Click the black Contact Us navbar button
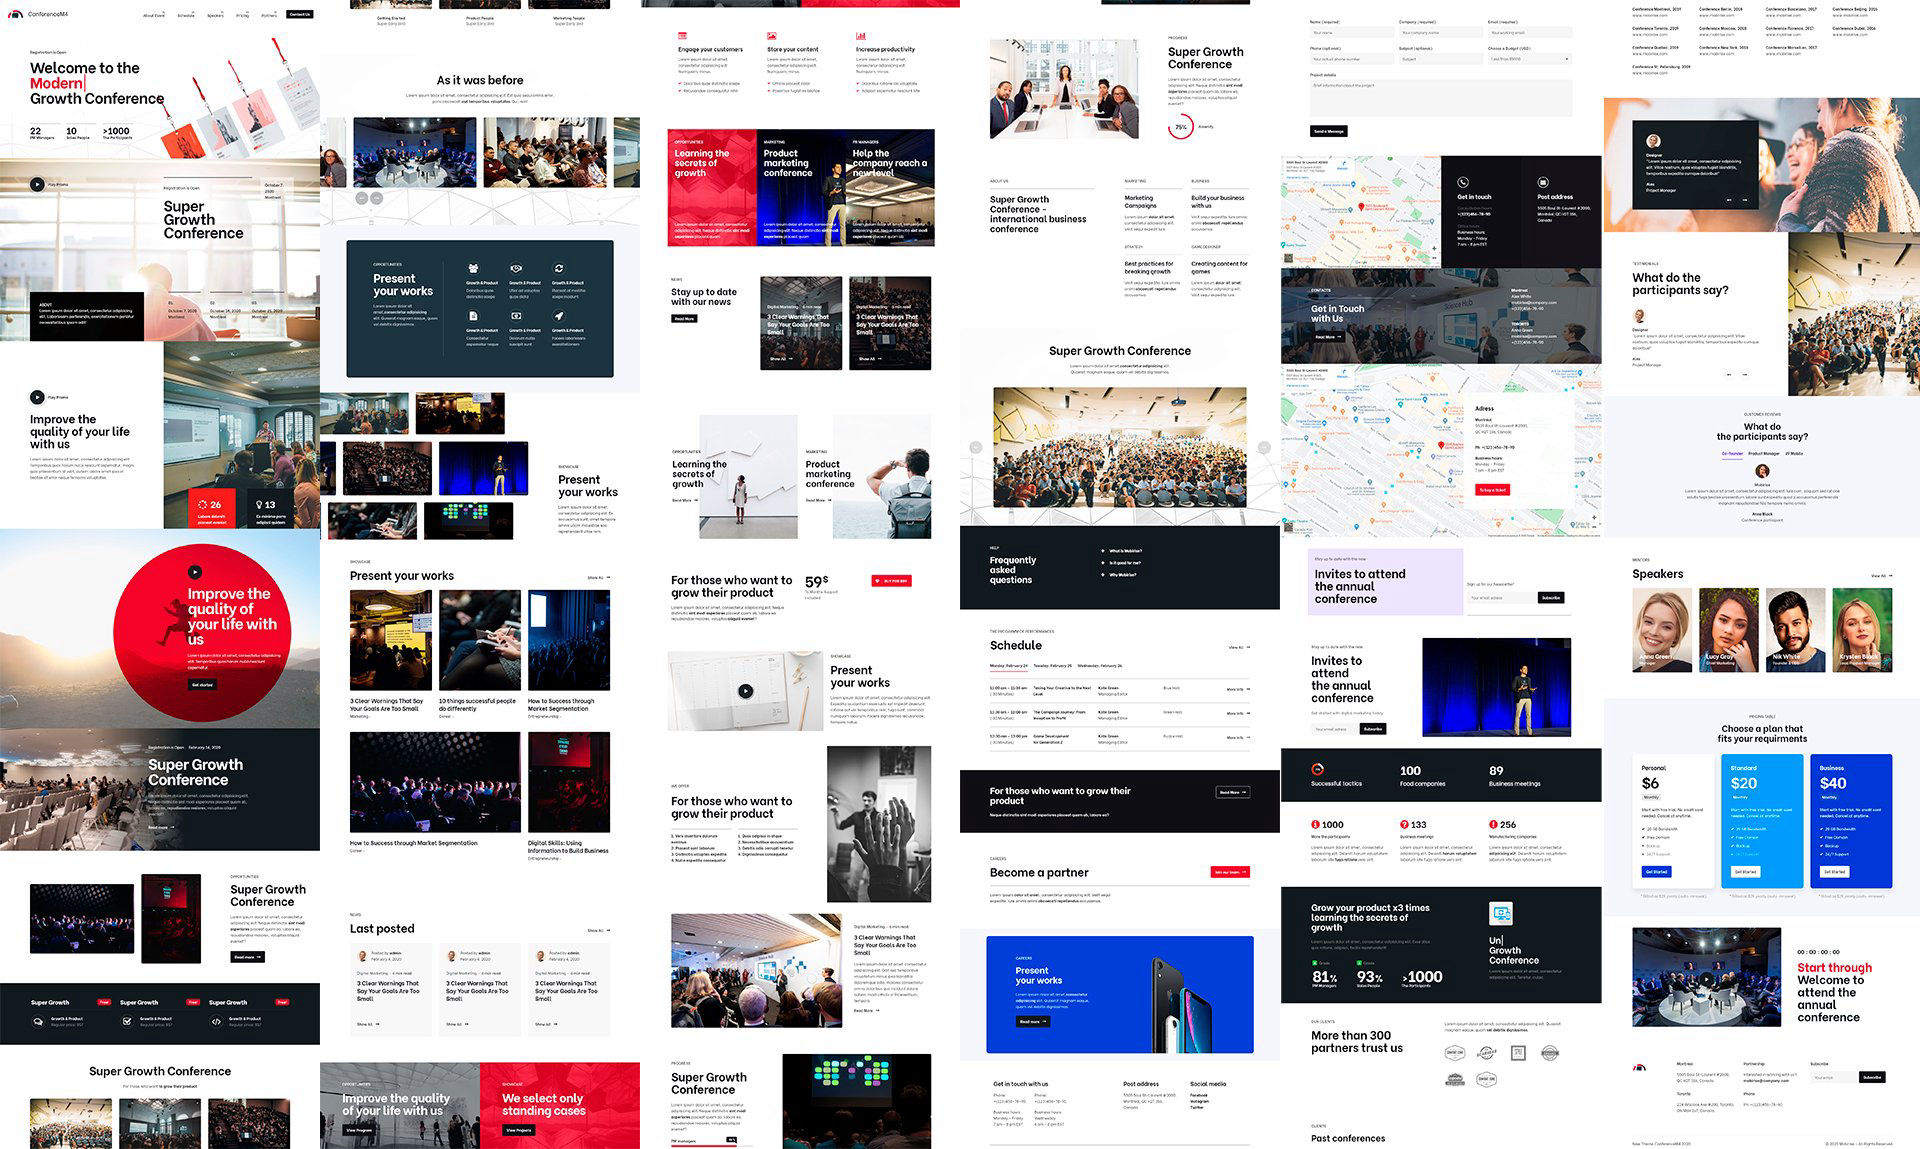The image size is (1920, 1149). [299, 14]
